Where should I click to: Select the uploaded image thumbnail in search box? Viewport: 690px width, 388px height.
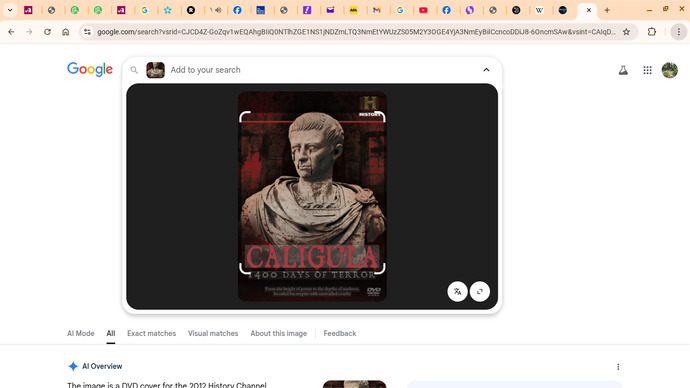[155, 70]
